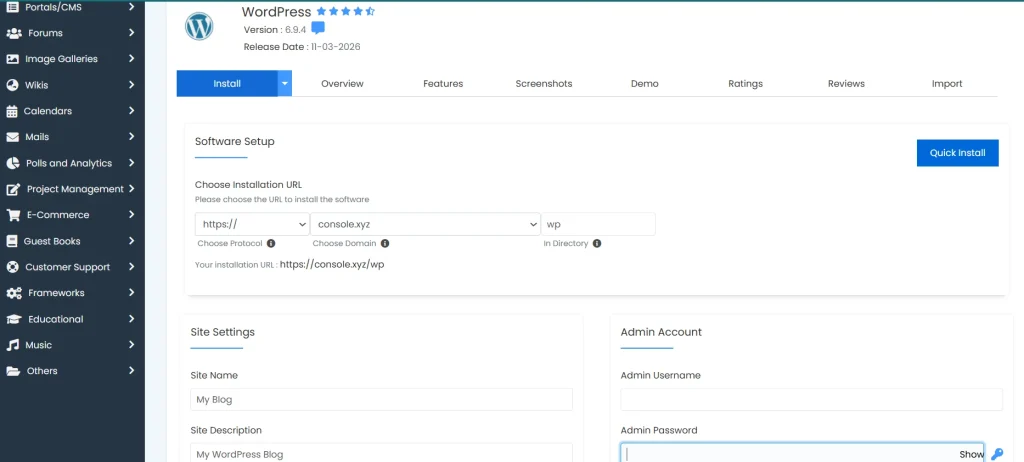Click the Admin Username field

[811, 399]
